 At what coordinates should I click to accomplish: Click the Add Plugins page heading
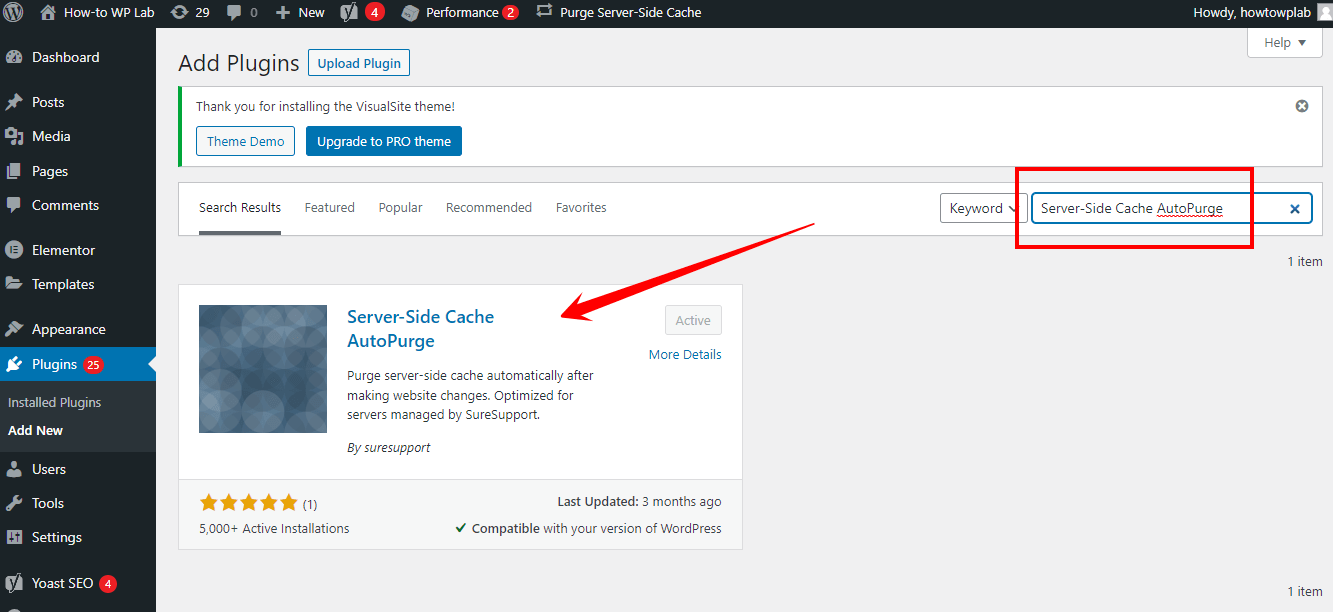pyautogui.click(x=239, y=63)
